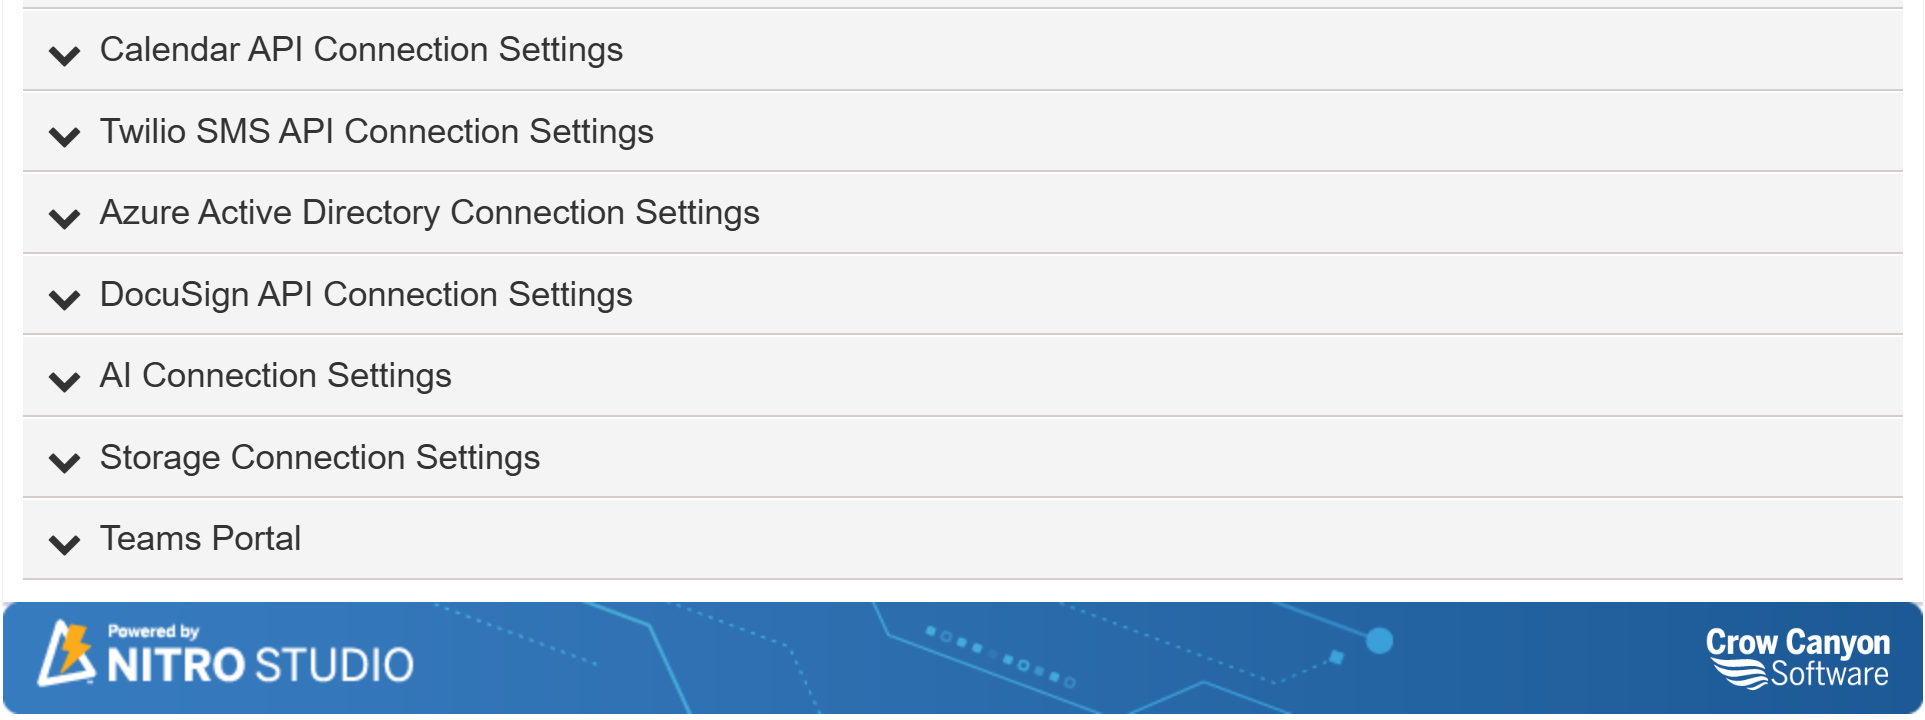
Task: Click the Powered by text in footer
Action: (153, 631)
